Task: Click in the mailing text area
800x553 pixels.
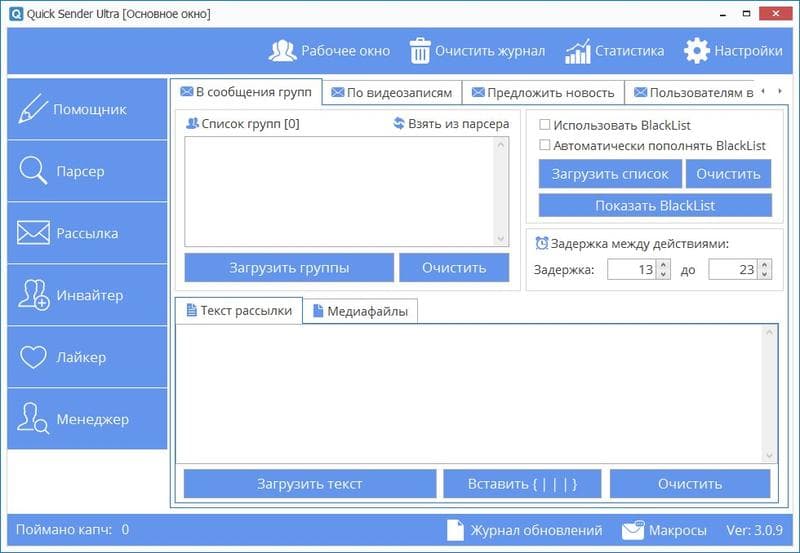Action: click(469, 394)
